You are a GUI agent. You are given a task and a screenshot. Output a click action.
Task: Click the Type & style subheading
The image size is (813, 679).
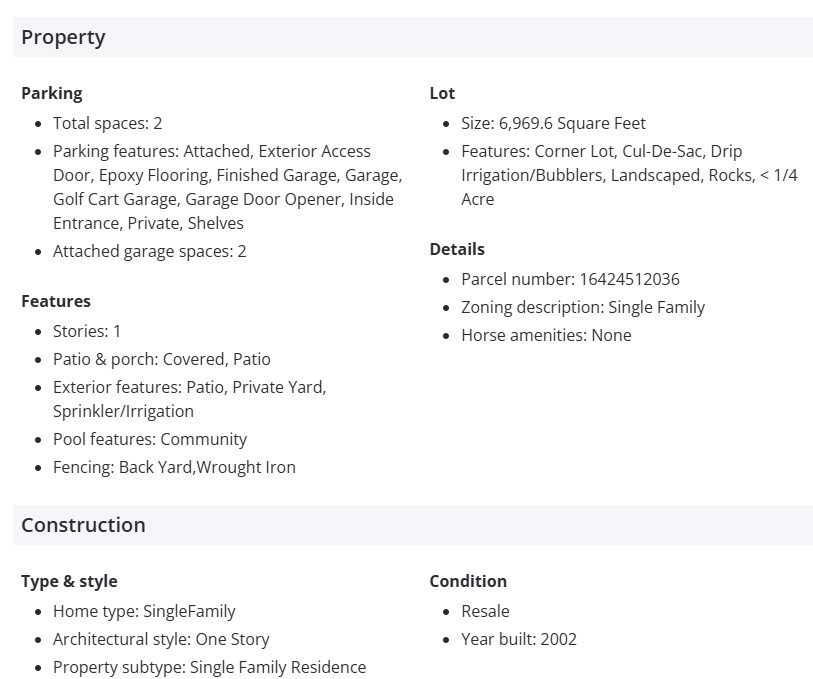tap(69, 581)
